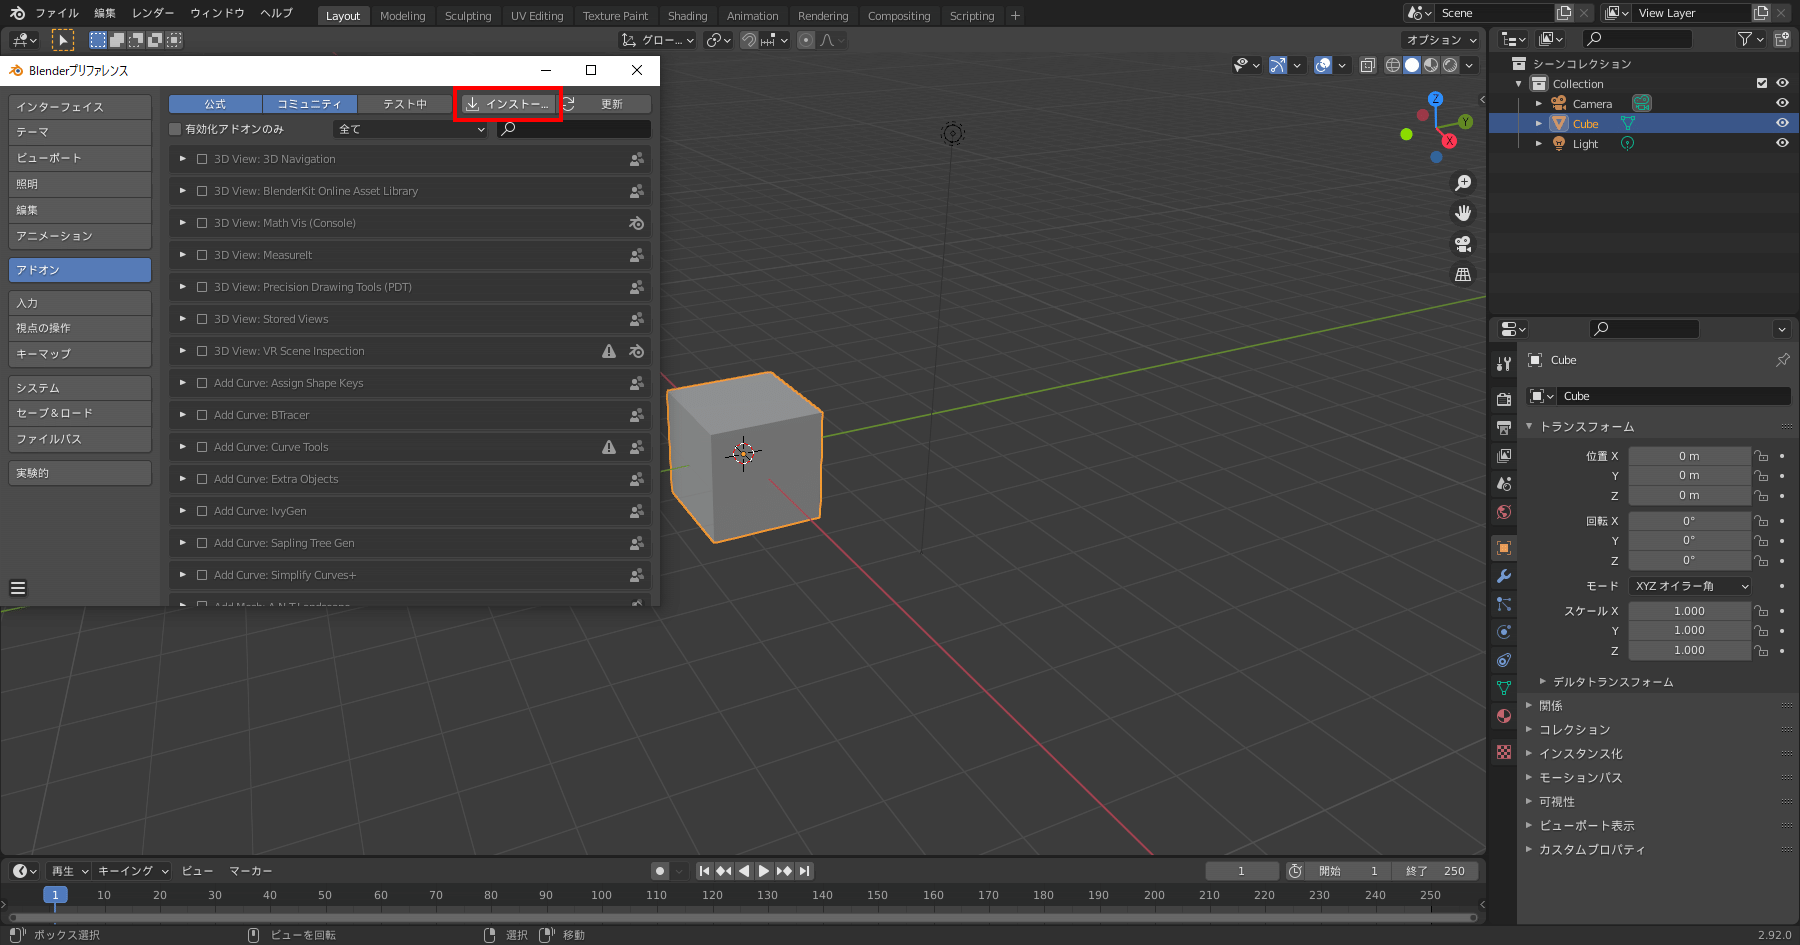Viewport: 1800px width, 945px height.
Task: Toggle camera view icon in viewport
Action: point(1463,244)
